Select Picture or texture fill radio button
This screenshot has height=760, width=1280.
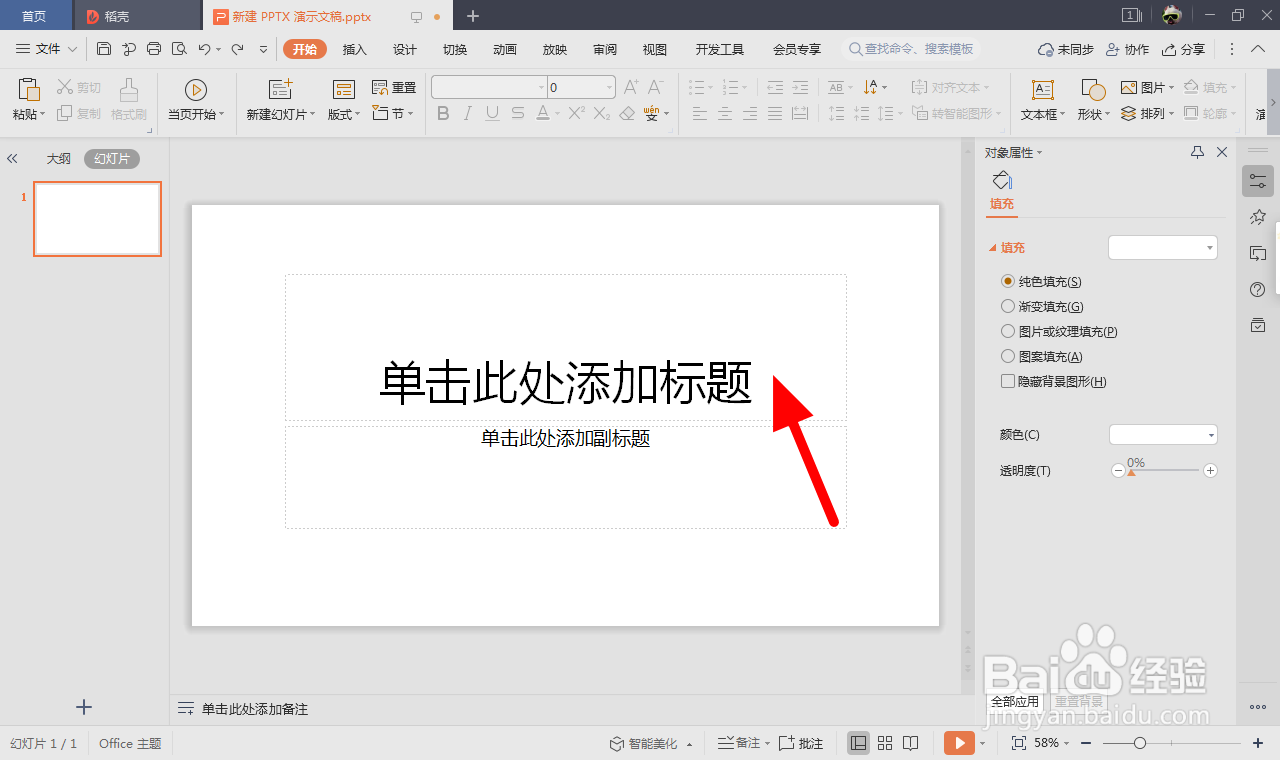tap(1008, 331)
